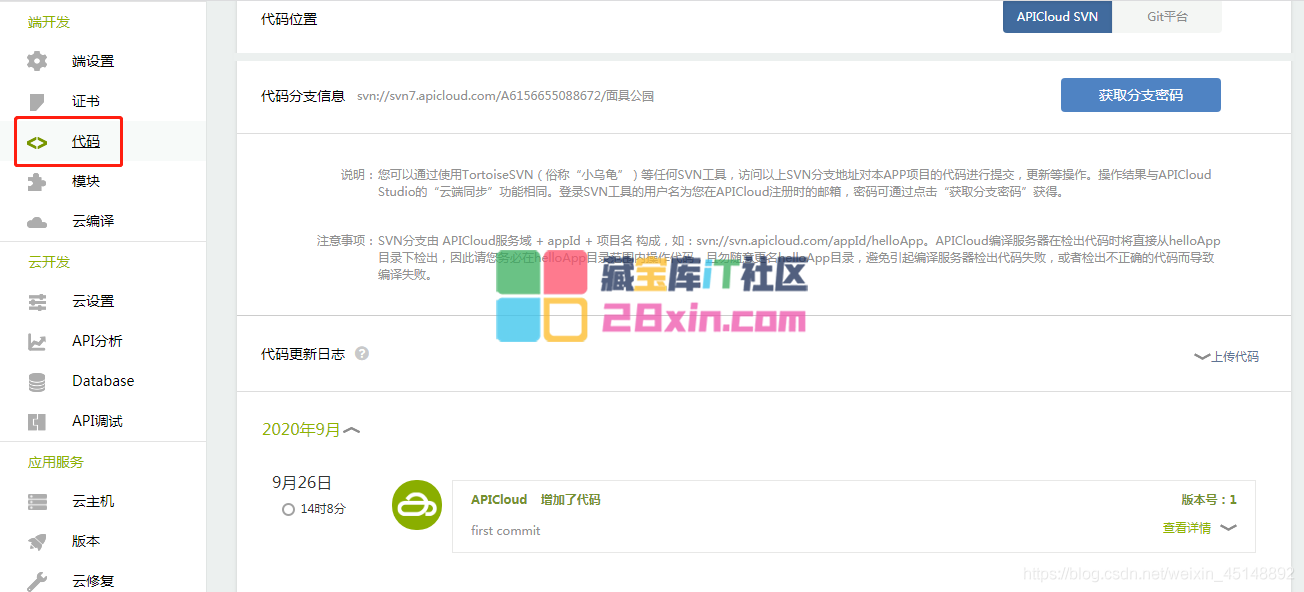This screenshot has width=1304, height=592.
Task: Click the 模块 puzzle piece icon
Action: point(37,181)
